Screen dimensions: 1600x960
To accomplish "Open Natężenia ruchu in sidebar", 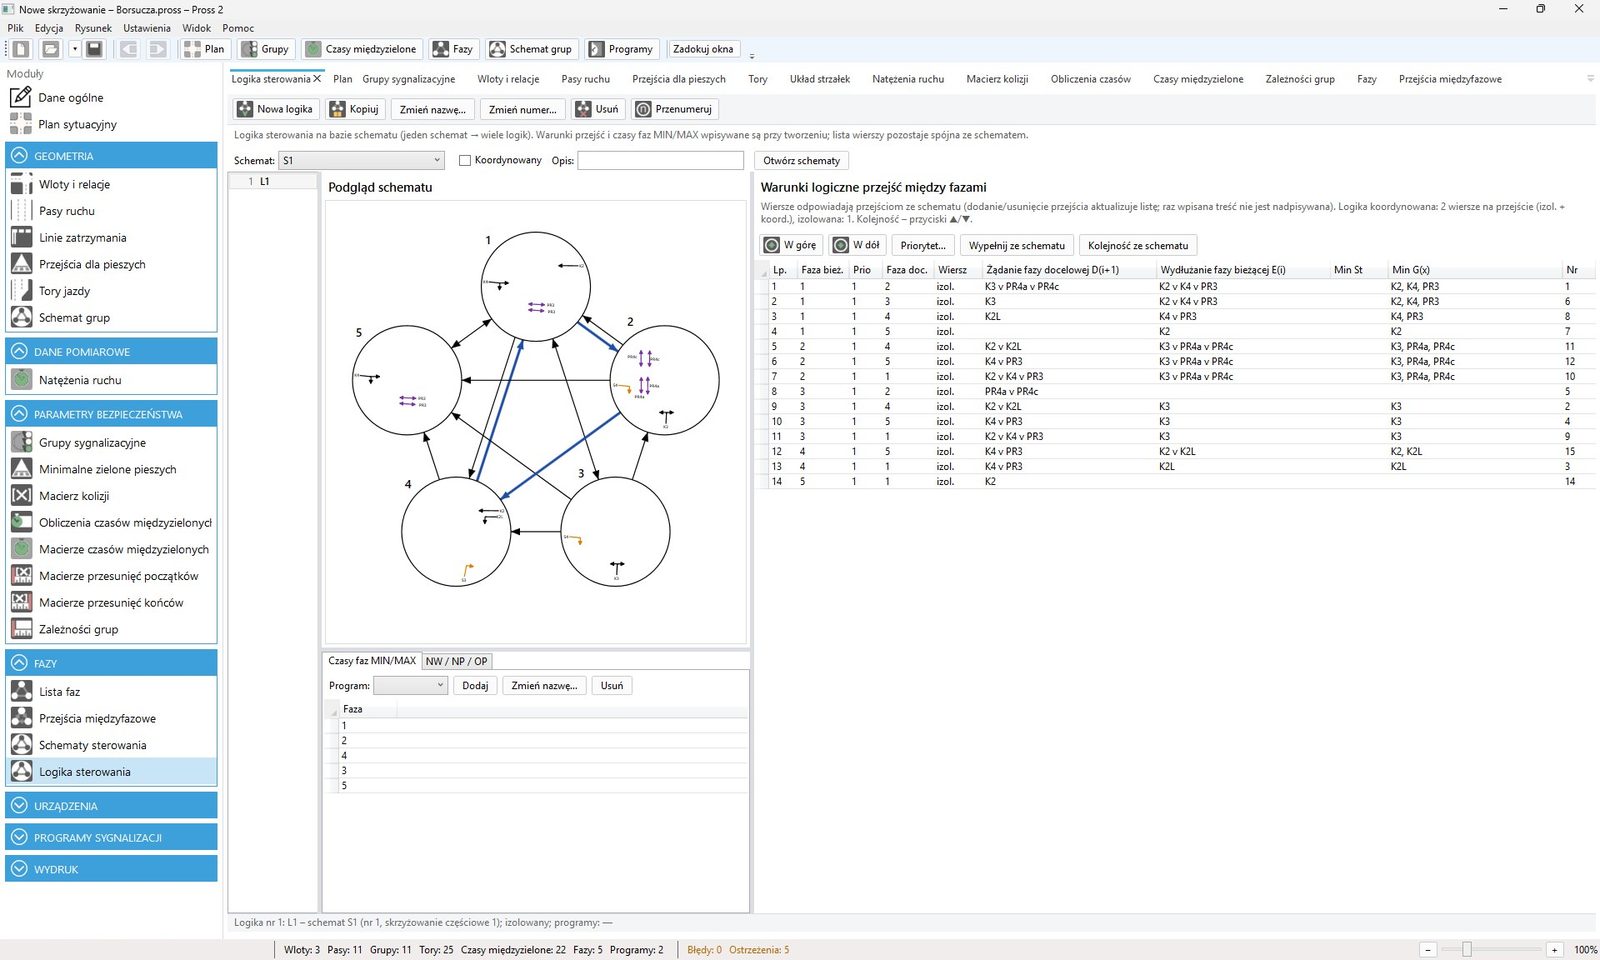I will [80, 380].
